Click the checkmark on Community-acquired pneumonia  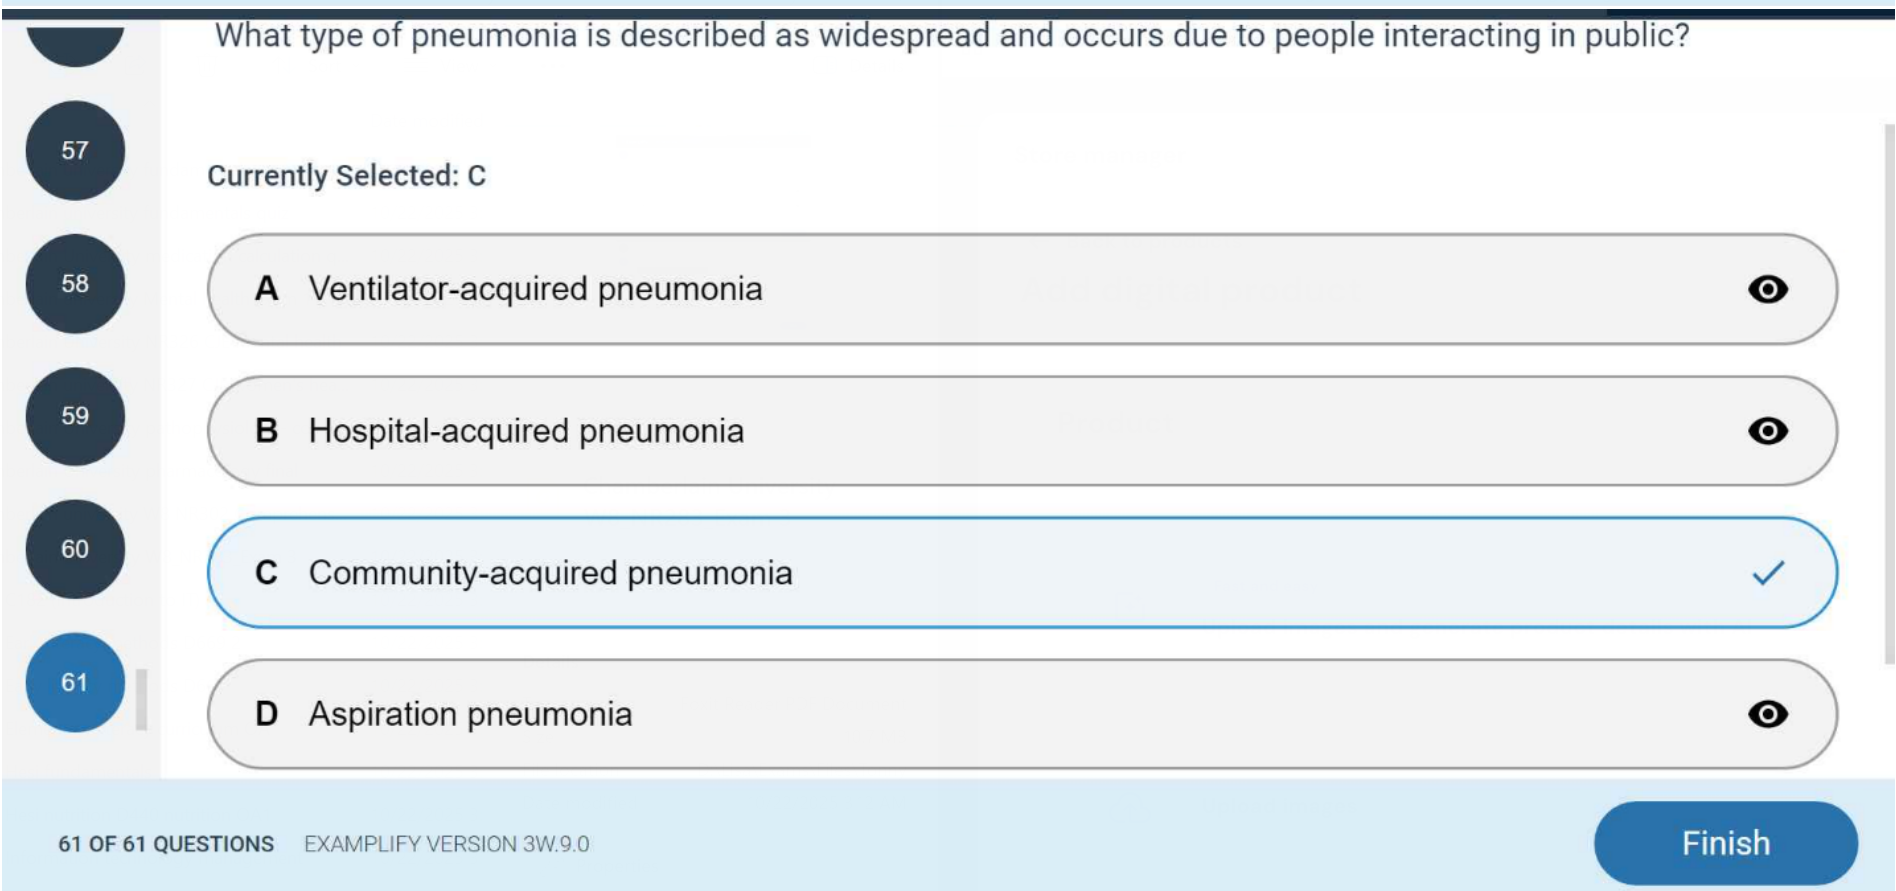coord(1769,574)
